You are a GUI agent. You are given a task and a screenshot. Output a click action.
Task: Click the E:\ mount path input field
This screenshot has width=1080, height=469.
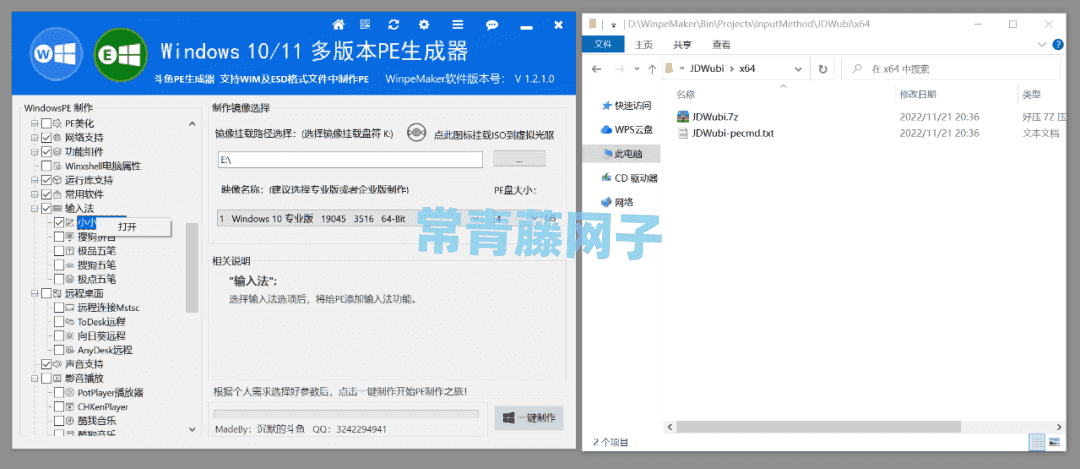350,159
